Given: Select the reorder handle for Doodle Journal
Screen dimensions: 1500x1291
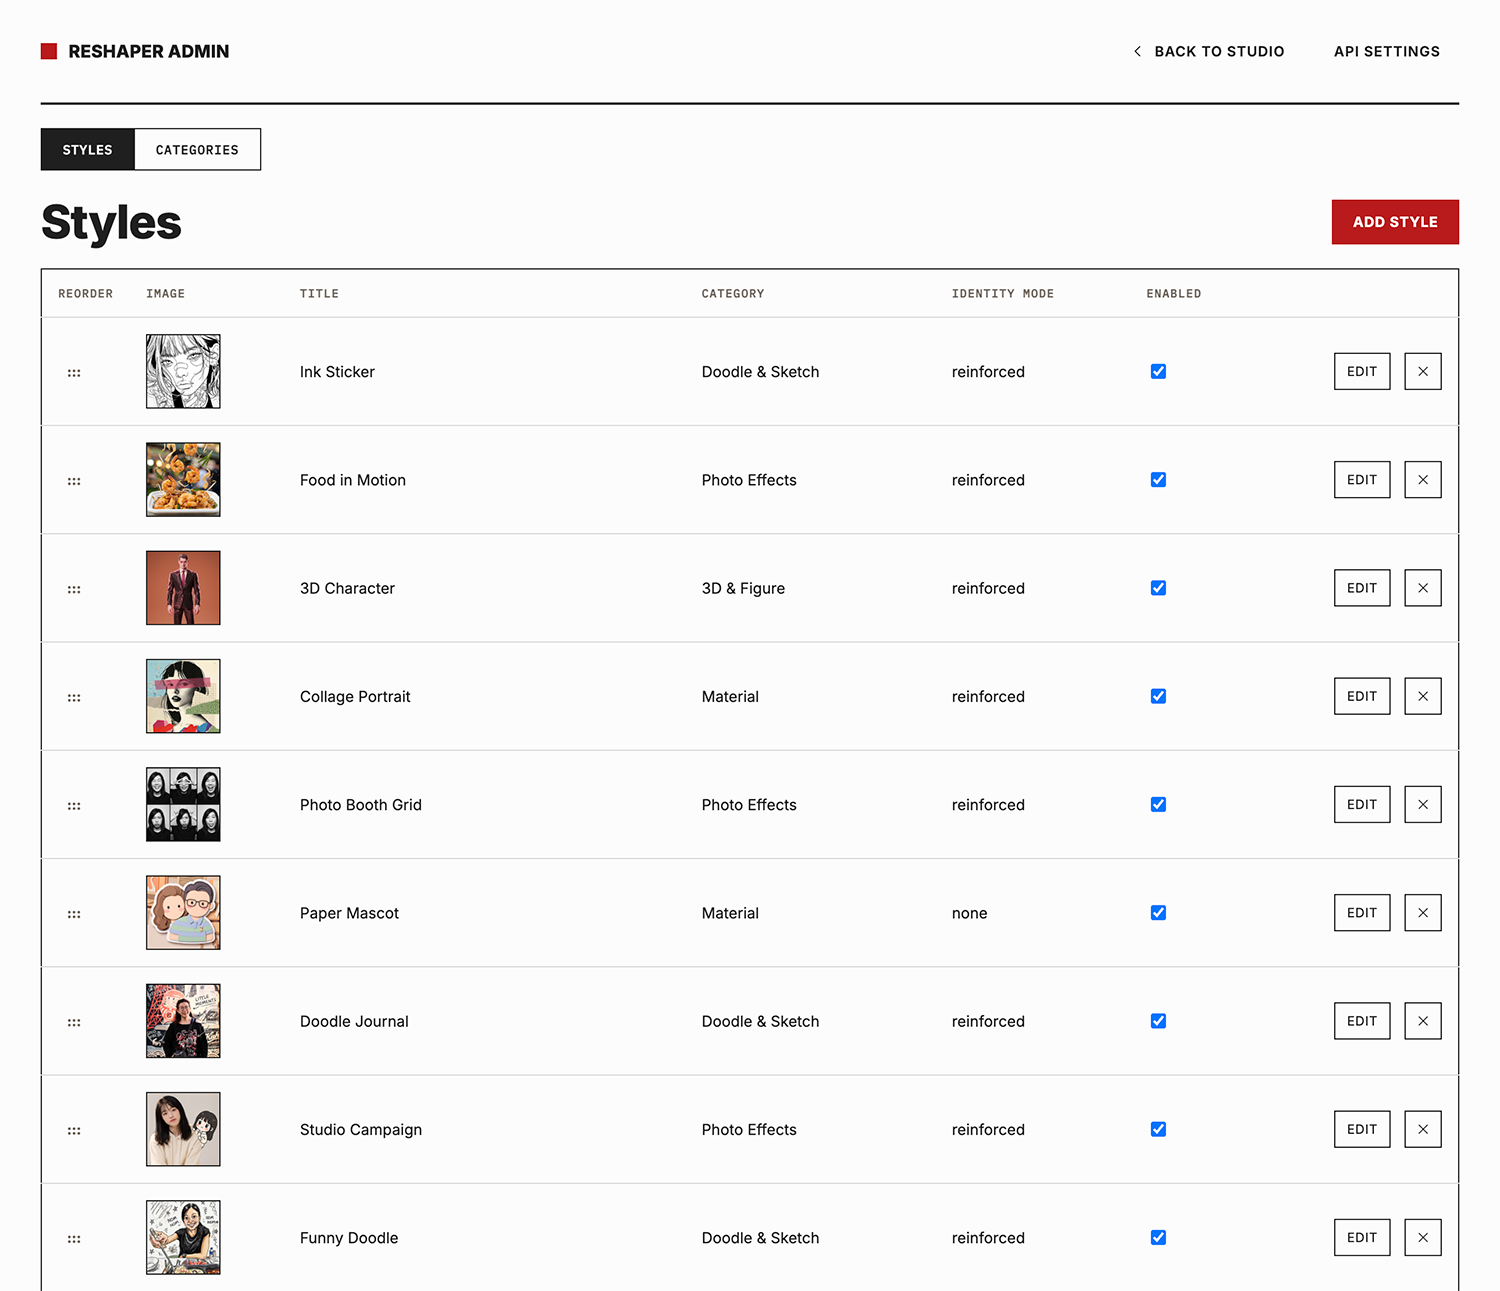Looking at the screenshot, I should tap(74, 1022).
